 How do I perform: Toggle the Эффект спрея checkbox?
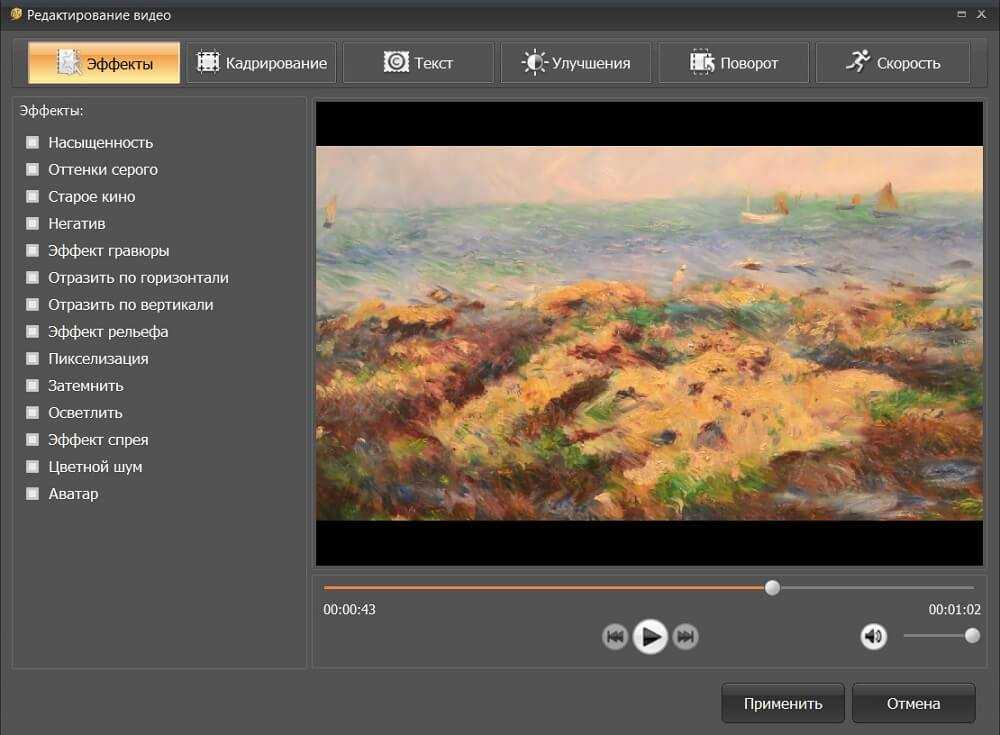click(x=33, y=439)
